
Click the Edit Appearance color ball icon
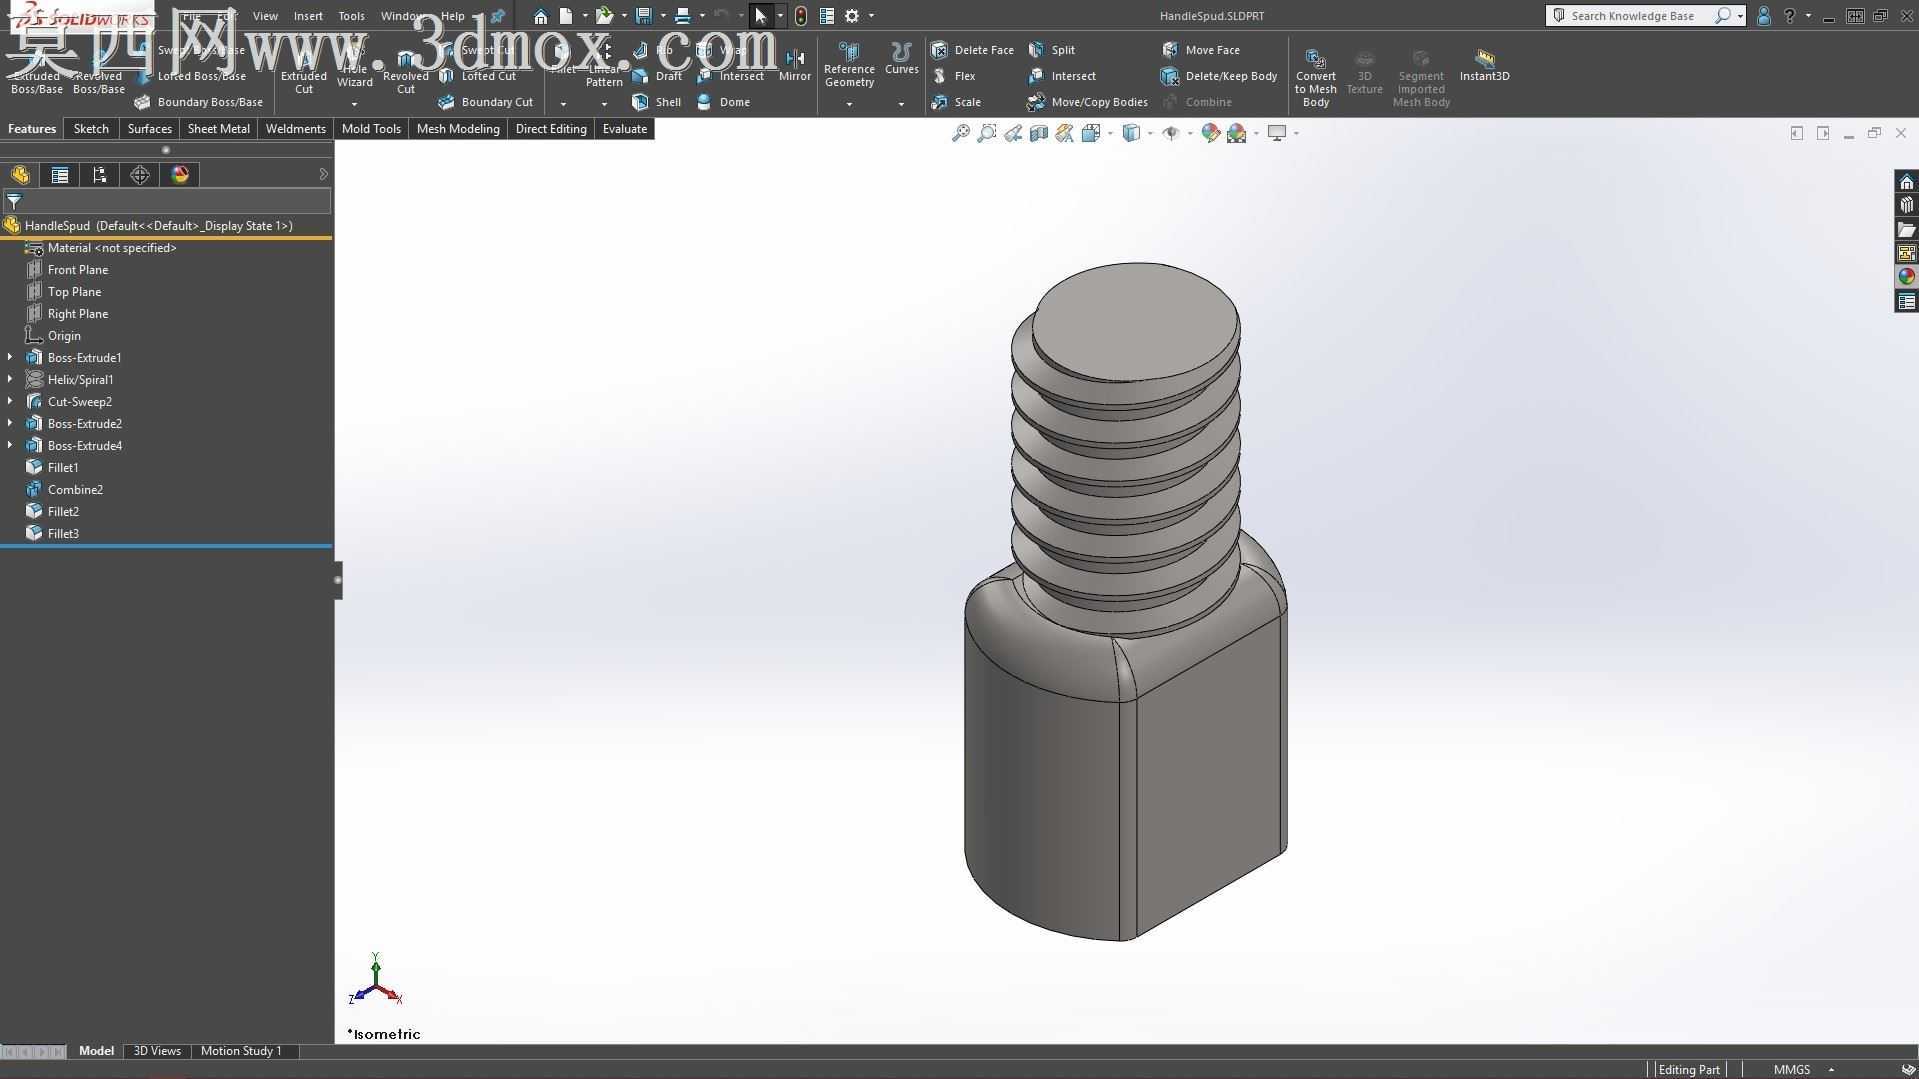click(x=1211, y=133)
